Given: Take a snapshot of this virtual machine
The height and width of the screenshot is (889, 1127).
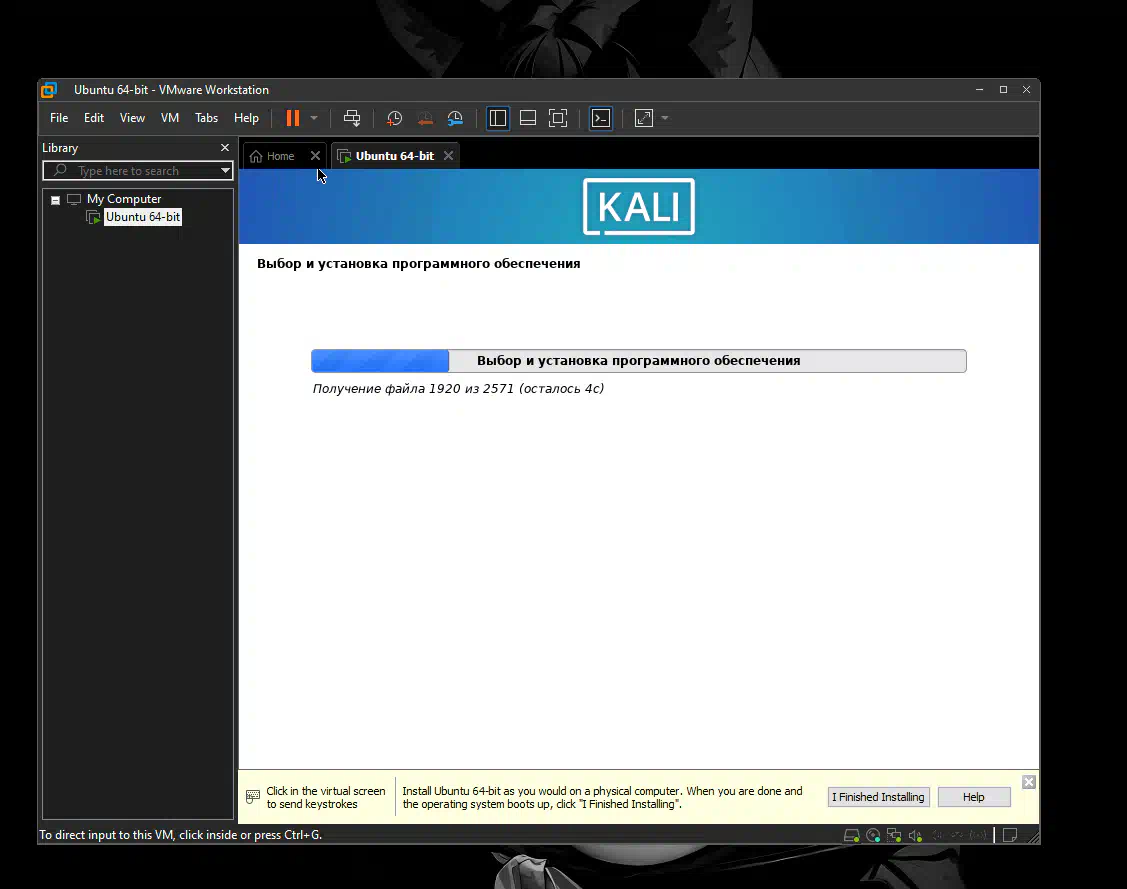Looking at the screenshot, I should coord(394,119).
